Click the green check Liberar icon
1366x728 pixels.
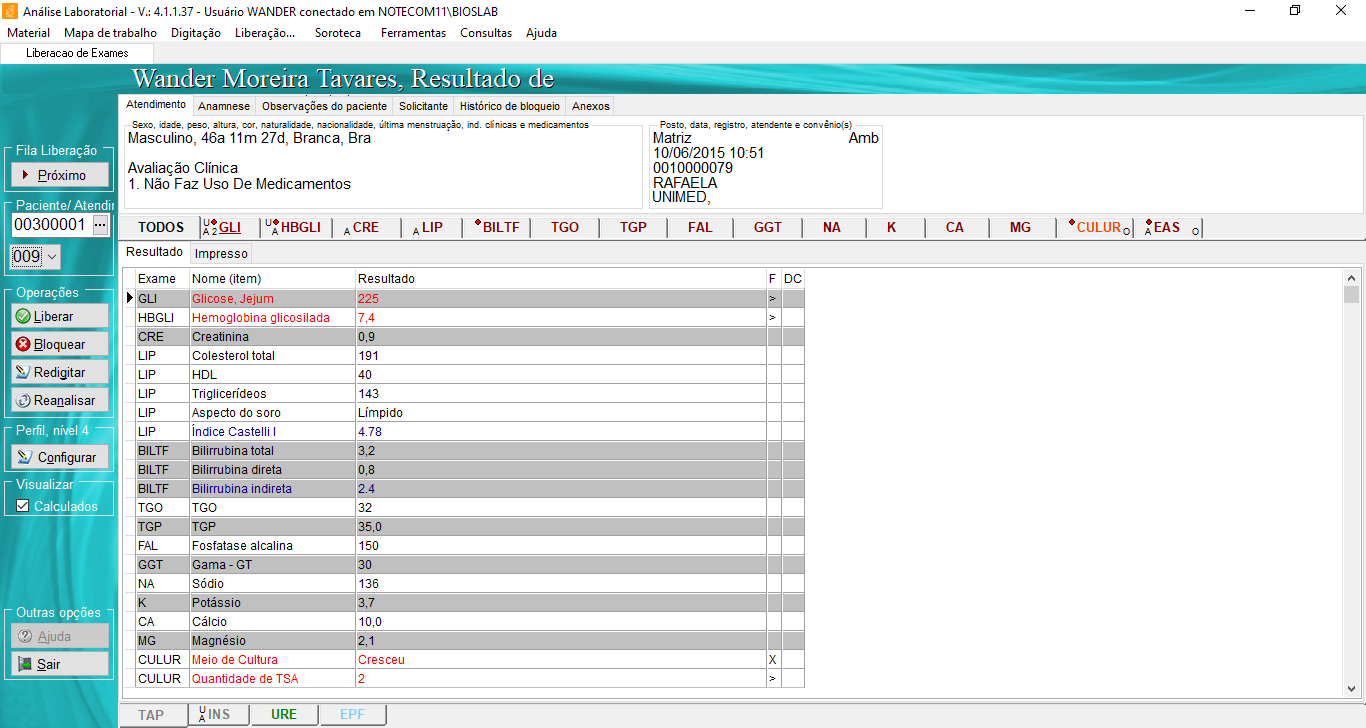(23, 316)
